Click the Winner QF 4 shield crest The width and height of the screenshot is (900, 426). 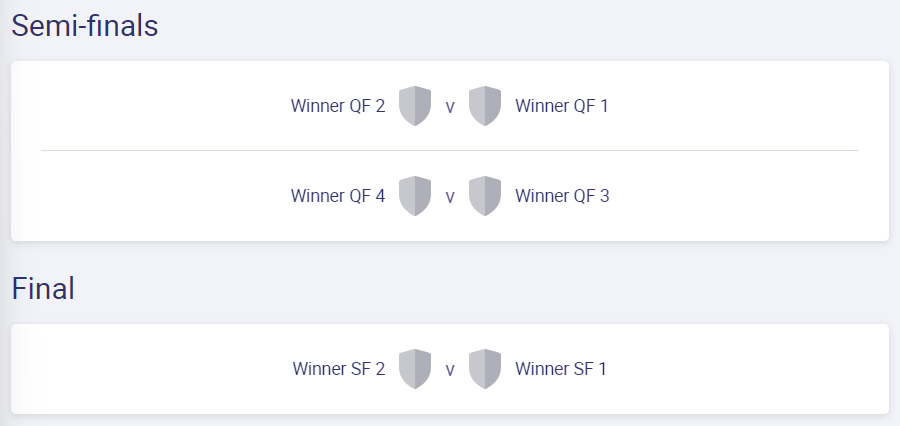click(x=415, y=196)
